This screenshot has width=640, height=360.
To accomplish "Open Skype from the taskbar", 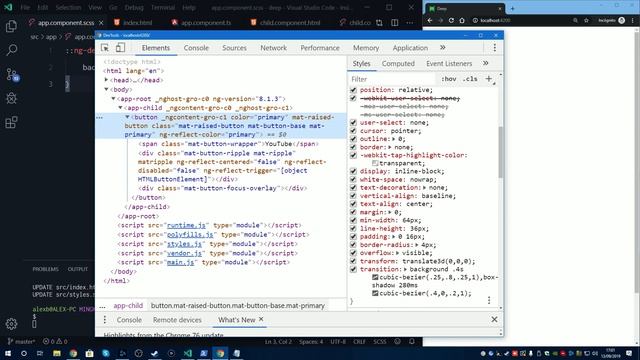I will coord(106,353).
